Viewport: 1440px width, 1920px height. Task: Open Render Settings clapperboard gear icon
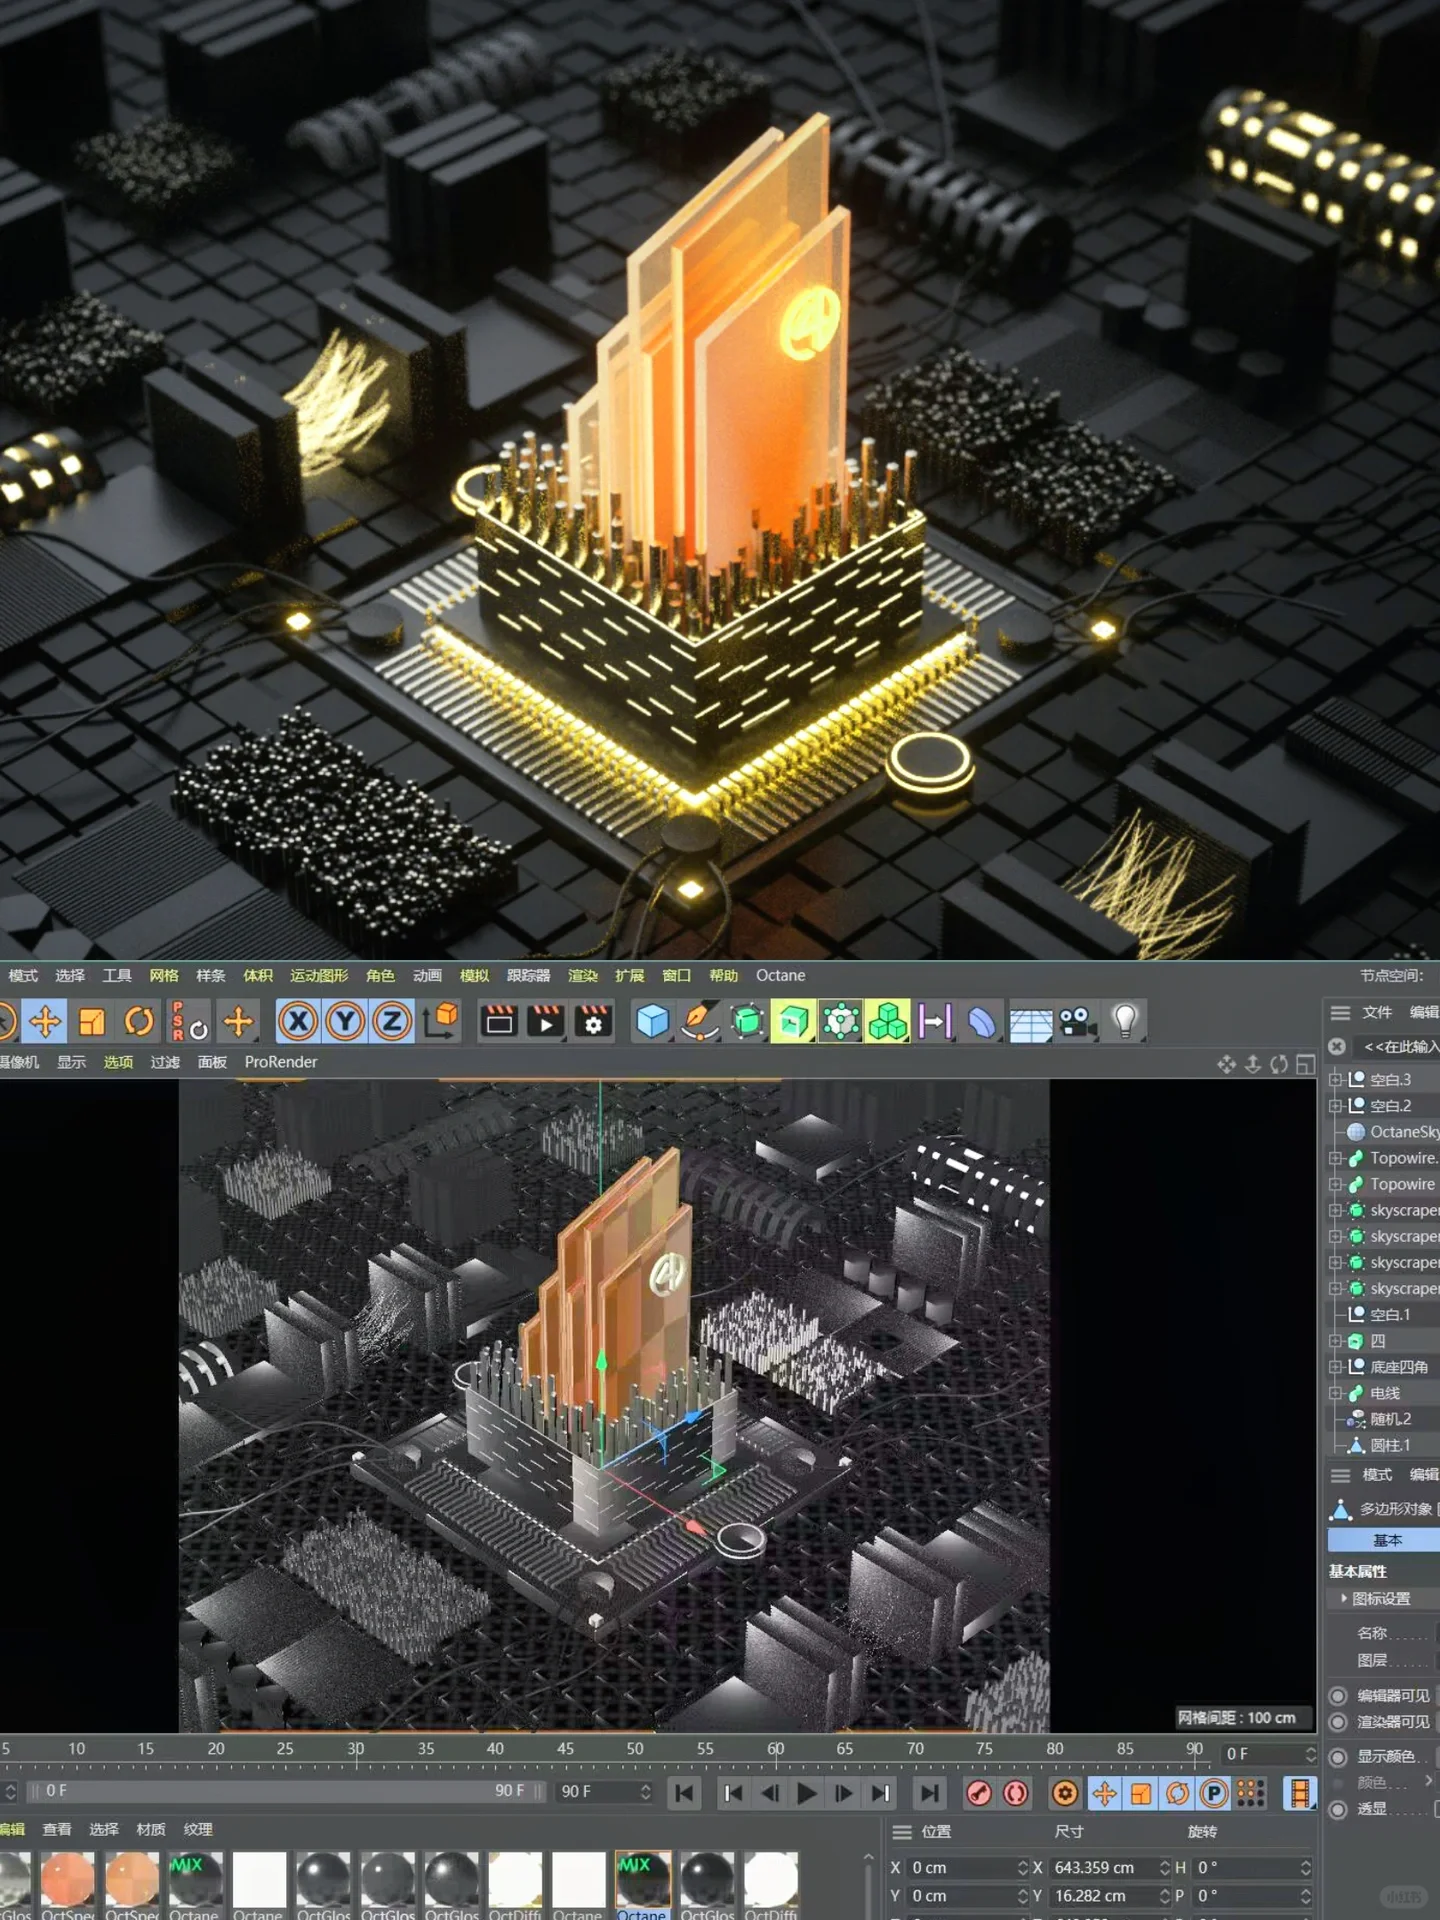pyautogui.click(x=593, y=1021)
